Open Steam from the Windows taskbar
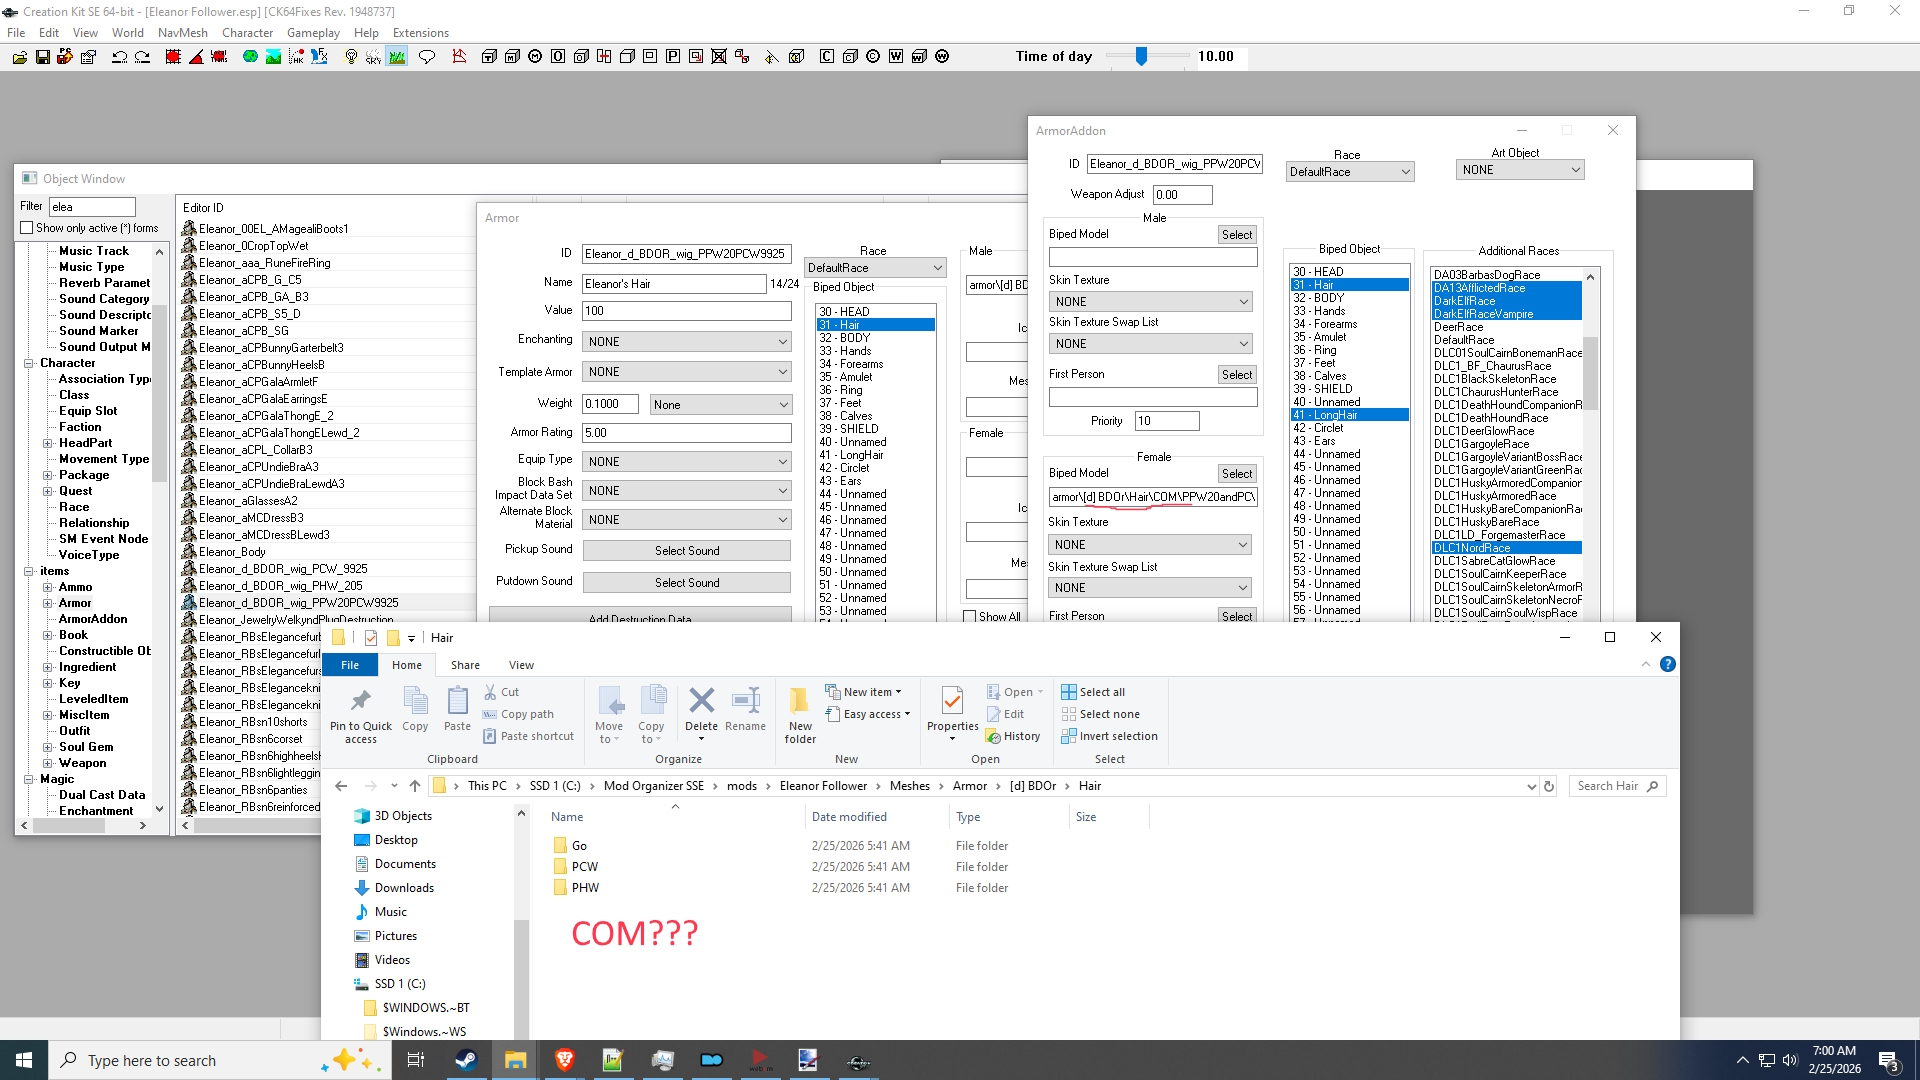The image size is (1920, 1080). 466,1060
